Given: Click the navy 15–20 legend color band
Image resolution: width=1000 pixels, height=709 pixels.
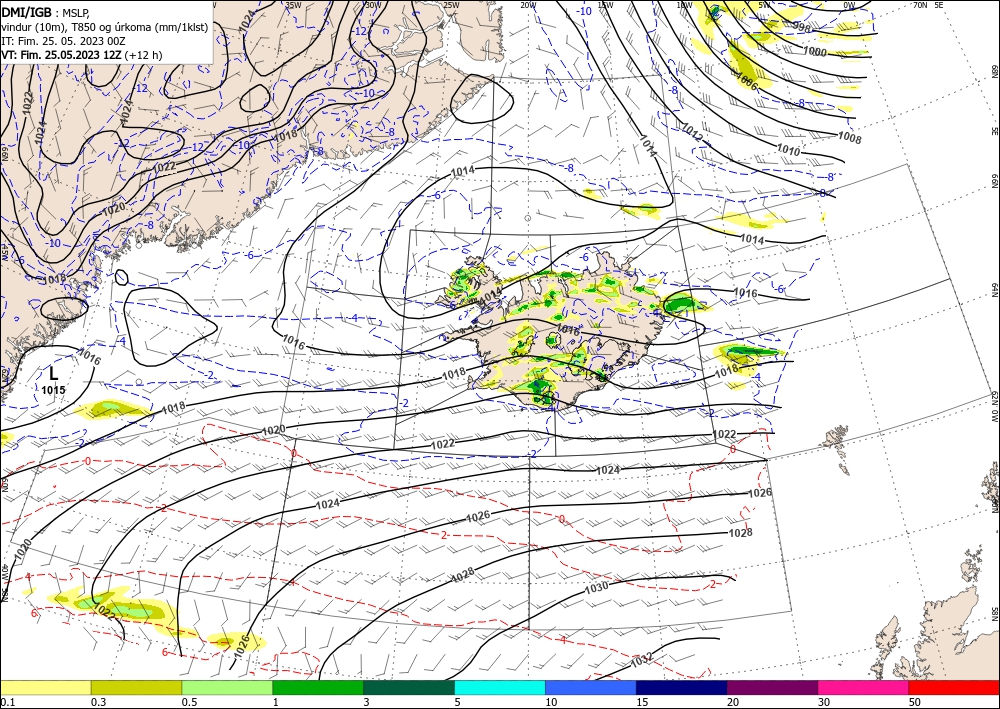Looking at the screenshot, I should pos(681,687).
